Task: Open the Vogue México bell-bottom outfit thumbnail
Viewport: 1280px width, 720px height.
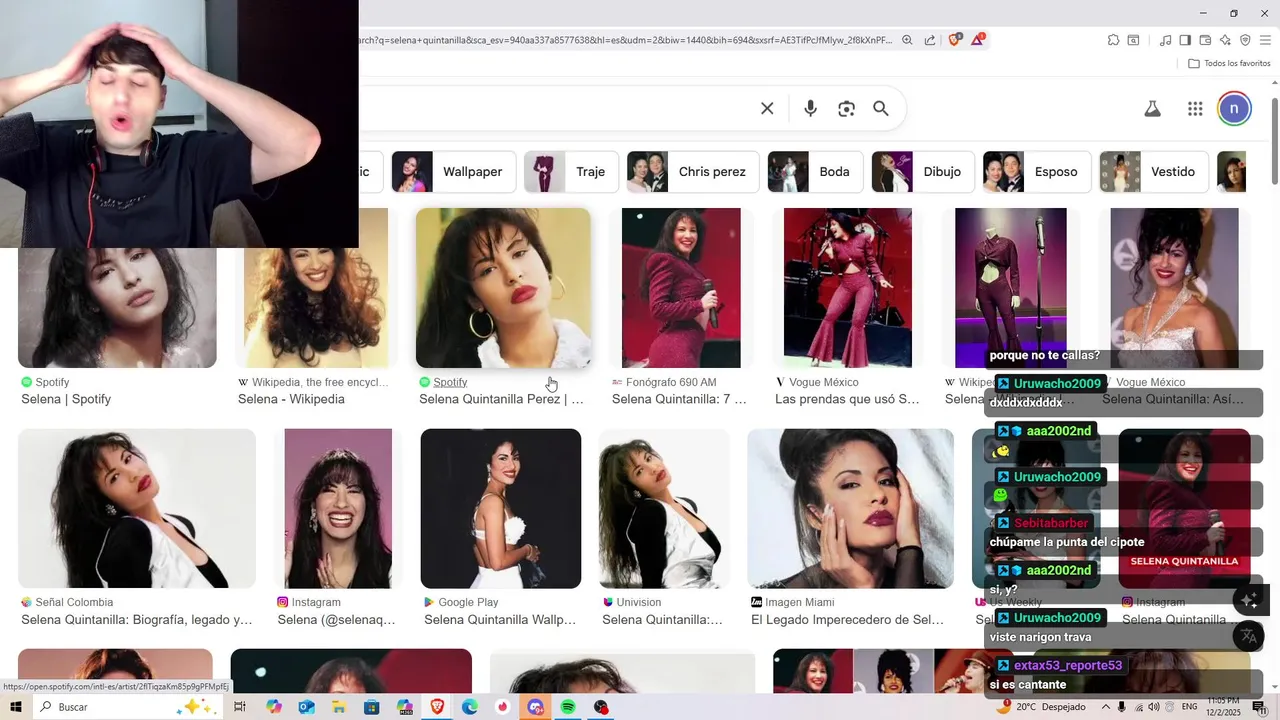Action: coord(848,288)
